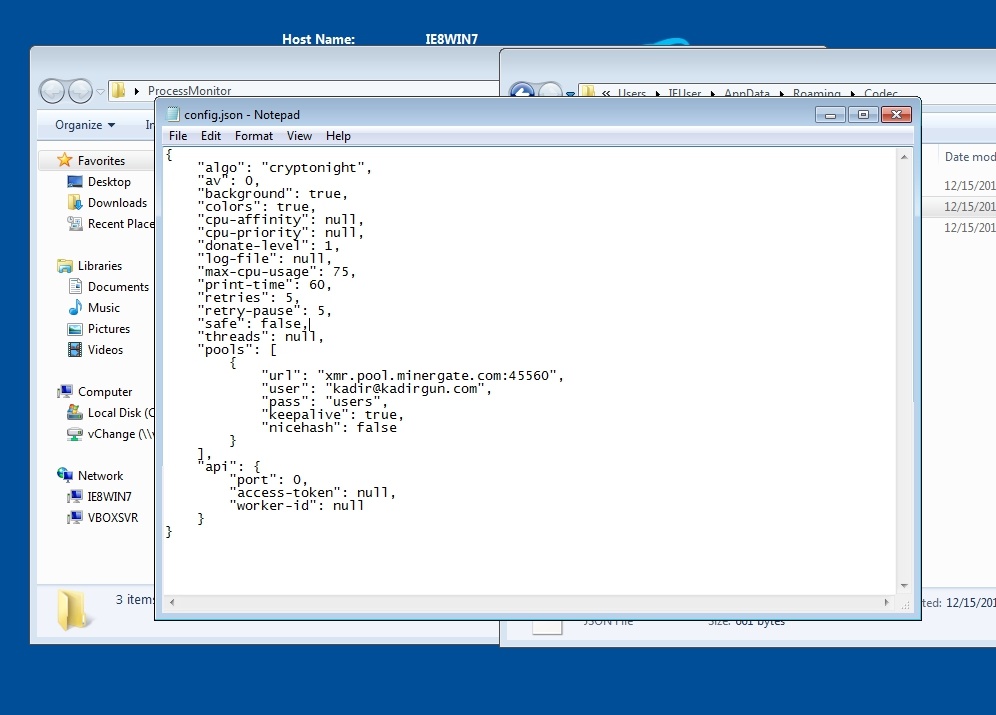
Task: Select the Documents library
Action: click(x=118, y=286)
